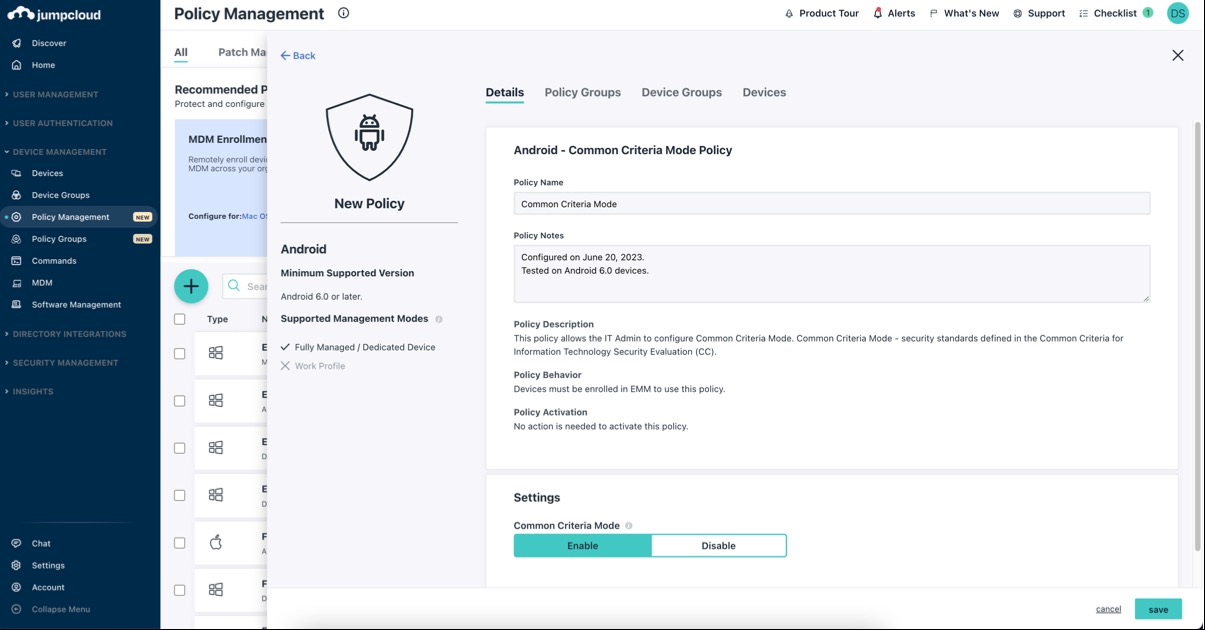The height and width of the screenshot is (630, 1205).
Task: Disable Common Criteria Mode
Action: (720, 545)
